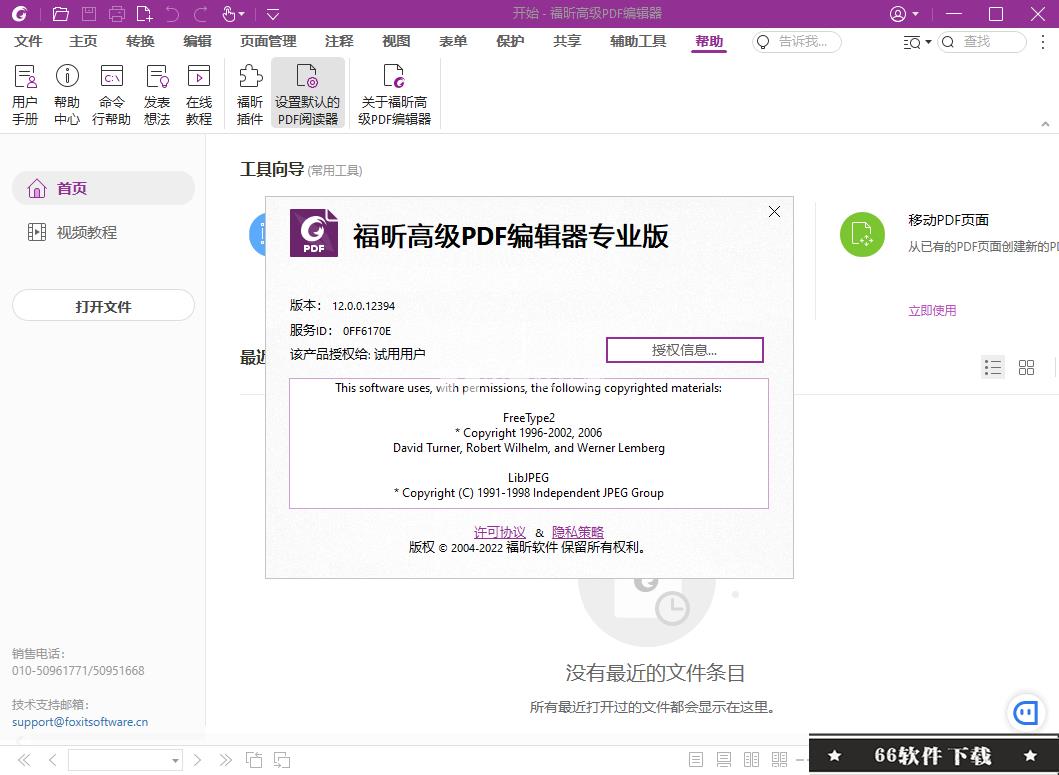Click the support@foxitsoftware.cn email link
This screenshot has width=1059, height=775.
80,722
